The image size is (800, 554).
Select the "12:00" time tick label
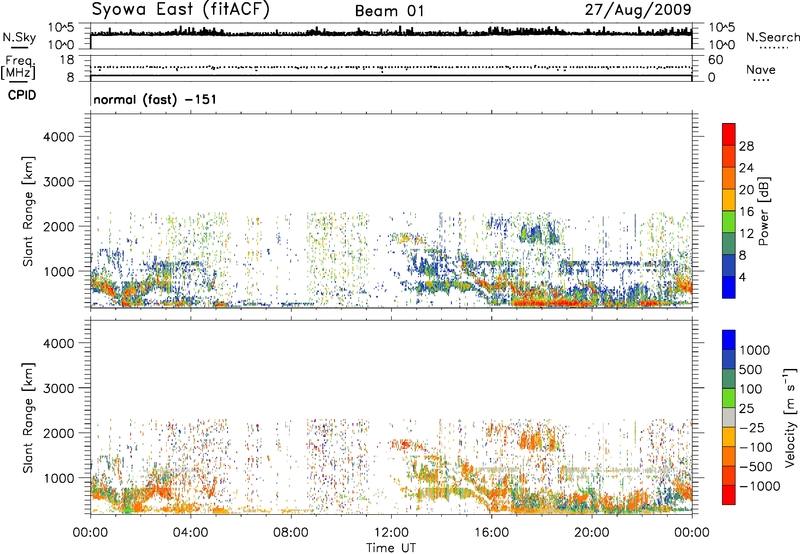(391, 533)
